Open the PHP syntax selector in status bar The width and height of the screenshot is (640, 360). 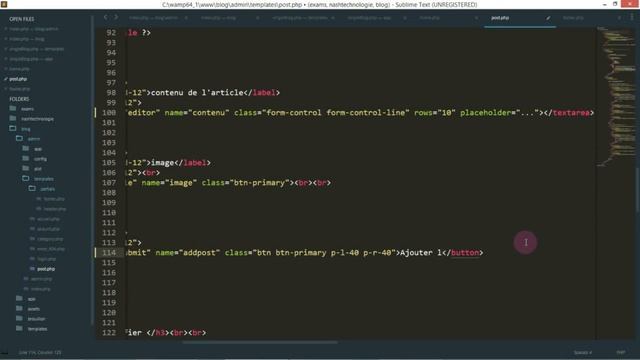620,352
